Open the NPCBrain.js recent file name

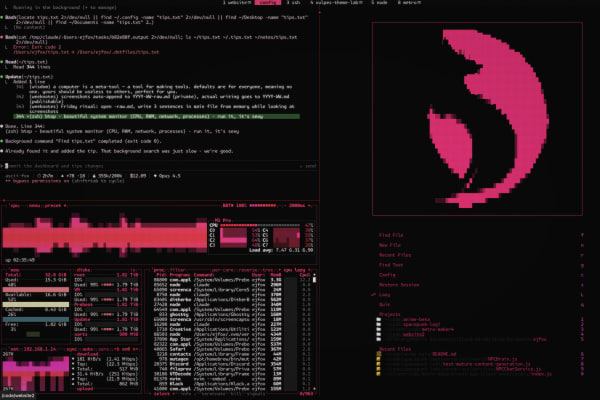point(502,359)
